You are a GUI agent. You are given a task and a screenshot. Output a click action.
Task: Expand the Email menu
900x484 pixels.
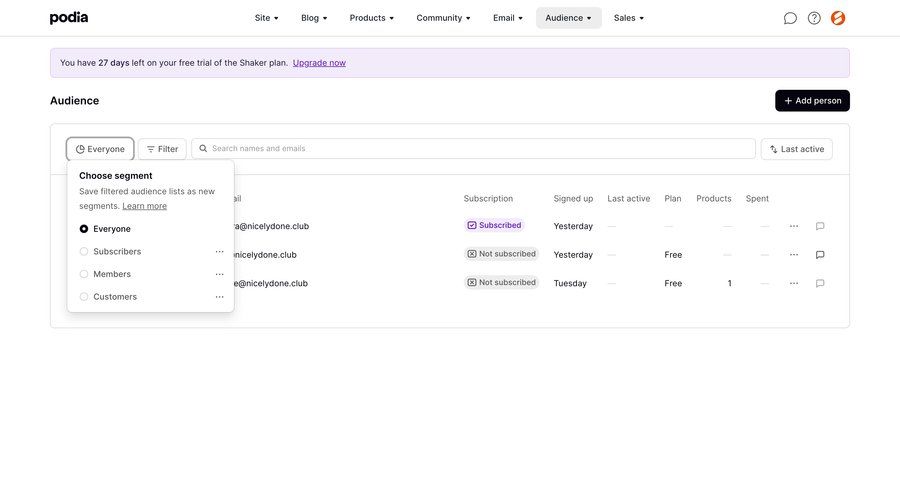pos(508,18)
